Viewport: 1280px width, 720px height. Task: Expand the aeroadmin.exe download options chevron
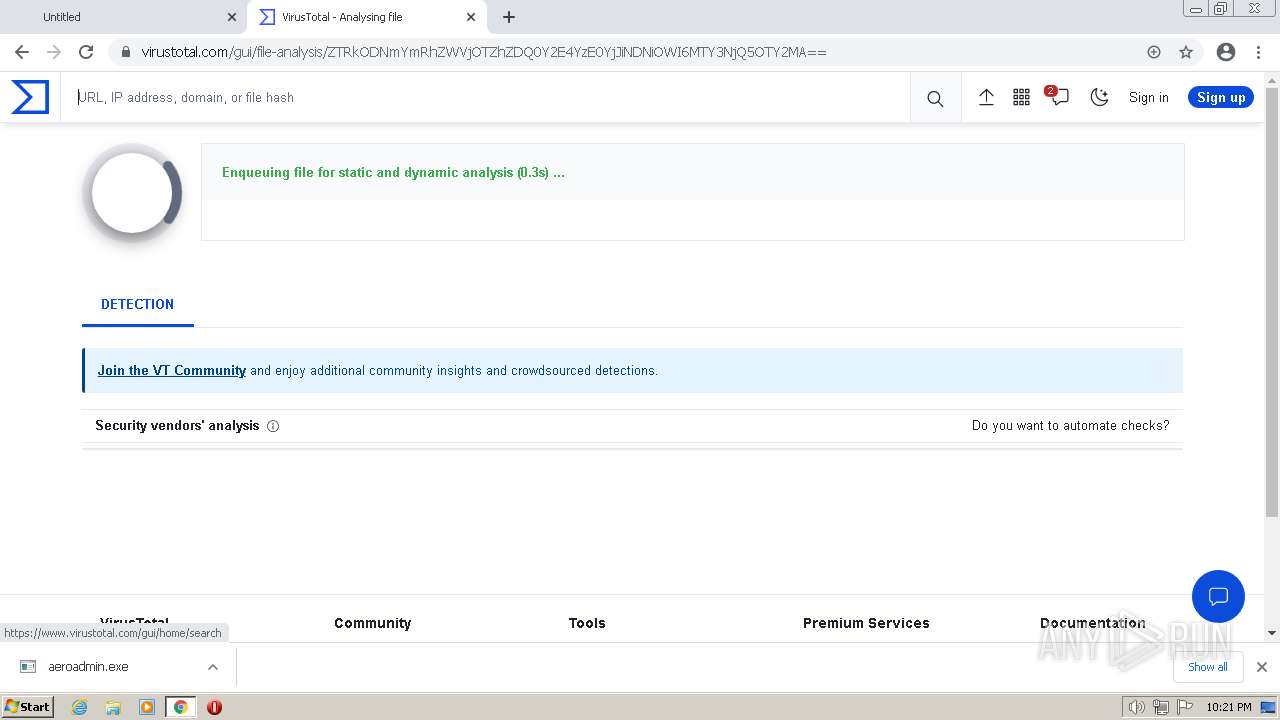pyautogui.click(x=213, y=667)
